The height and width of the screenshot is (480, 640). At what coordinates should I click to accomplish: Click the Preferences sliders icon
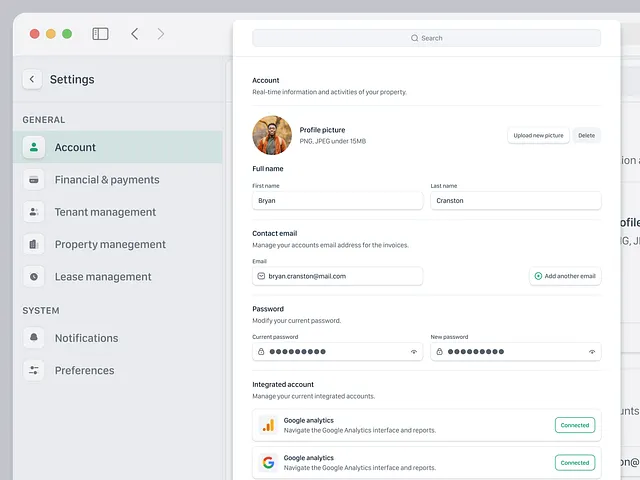pyautogui.click(x=34, y=370)
